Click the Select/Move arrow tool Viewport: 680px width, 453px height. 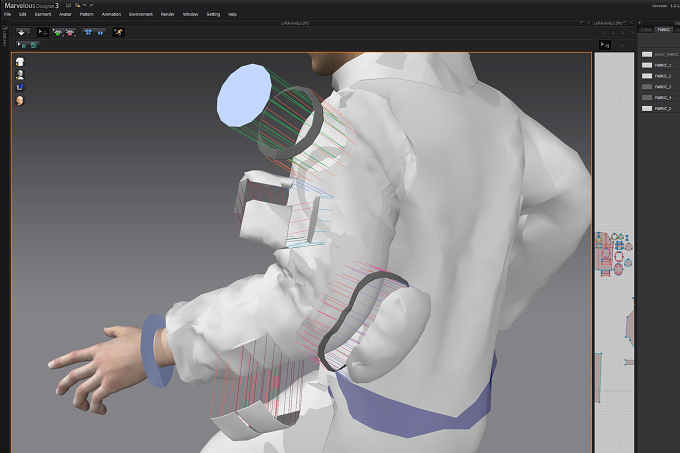tap(42, 32)
